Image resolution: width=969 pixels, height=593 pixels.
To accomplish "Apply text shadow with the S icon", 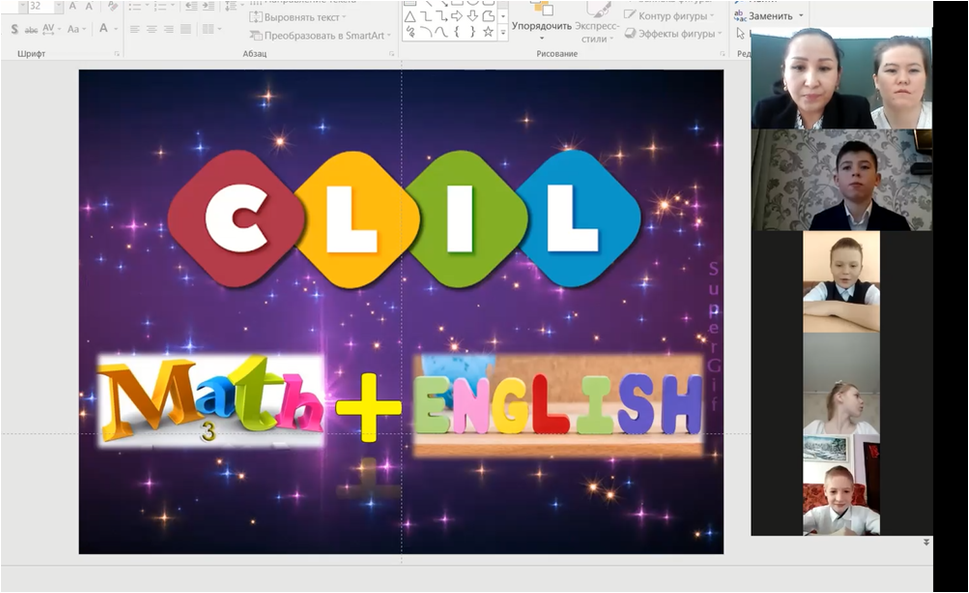I will click(14, 29).
